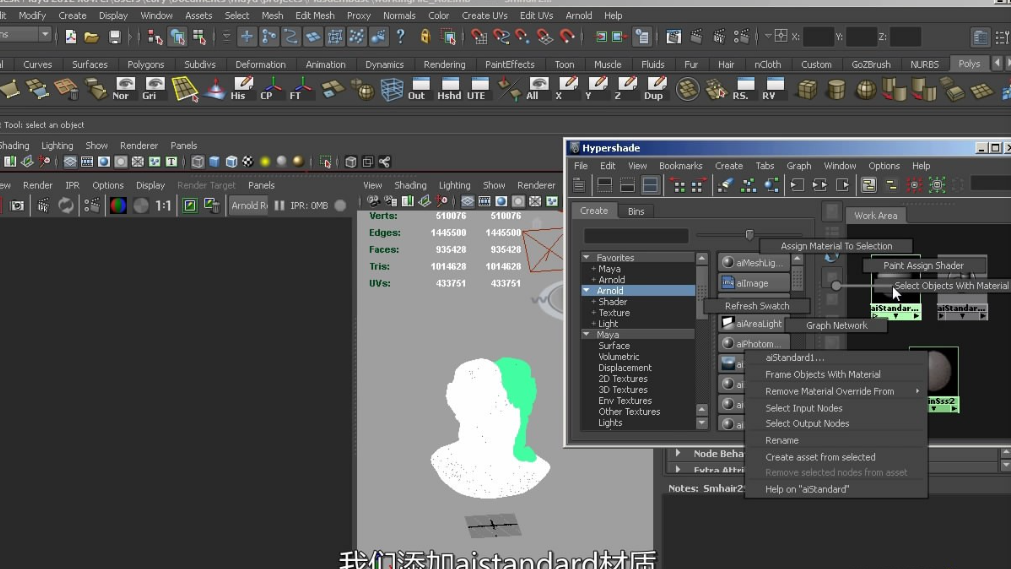Click the RS. shelf icon
Viewport: 1011px width, 569px height.
point(743,88)
